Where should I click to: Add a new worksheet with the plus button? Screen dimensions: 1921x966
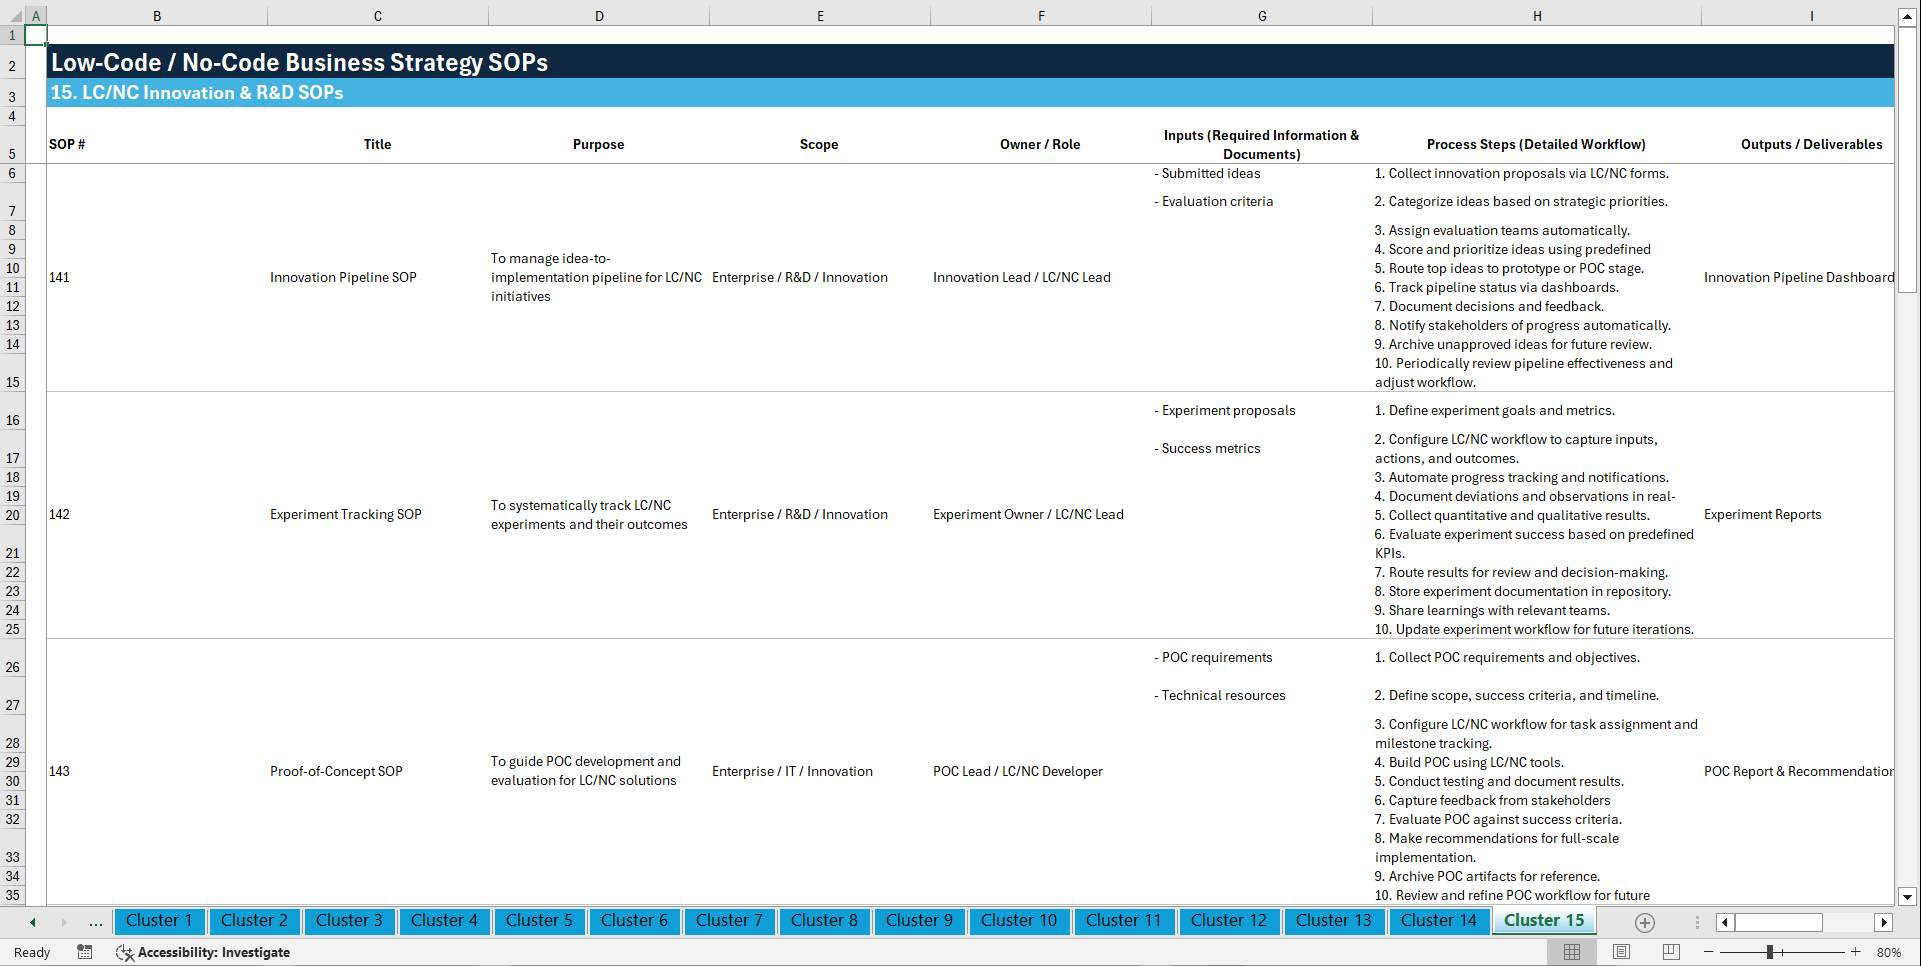click(x=1644, y=922)
